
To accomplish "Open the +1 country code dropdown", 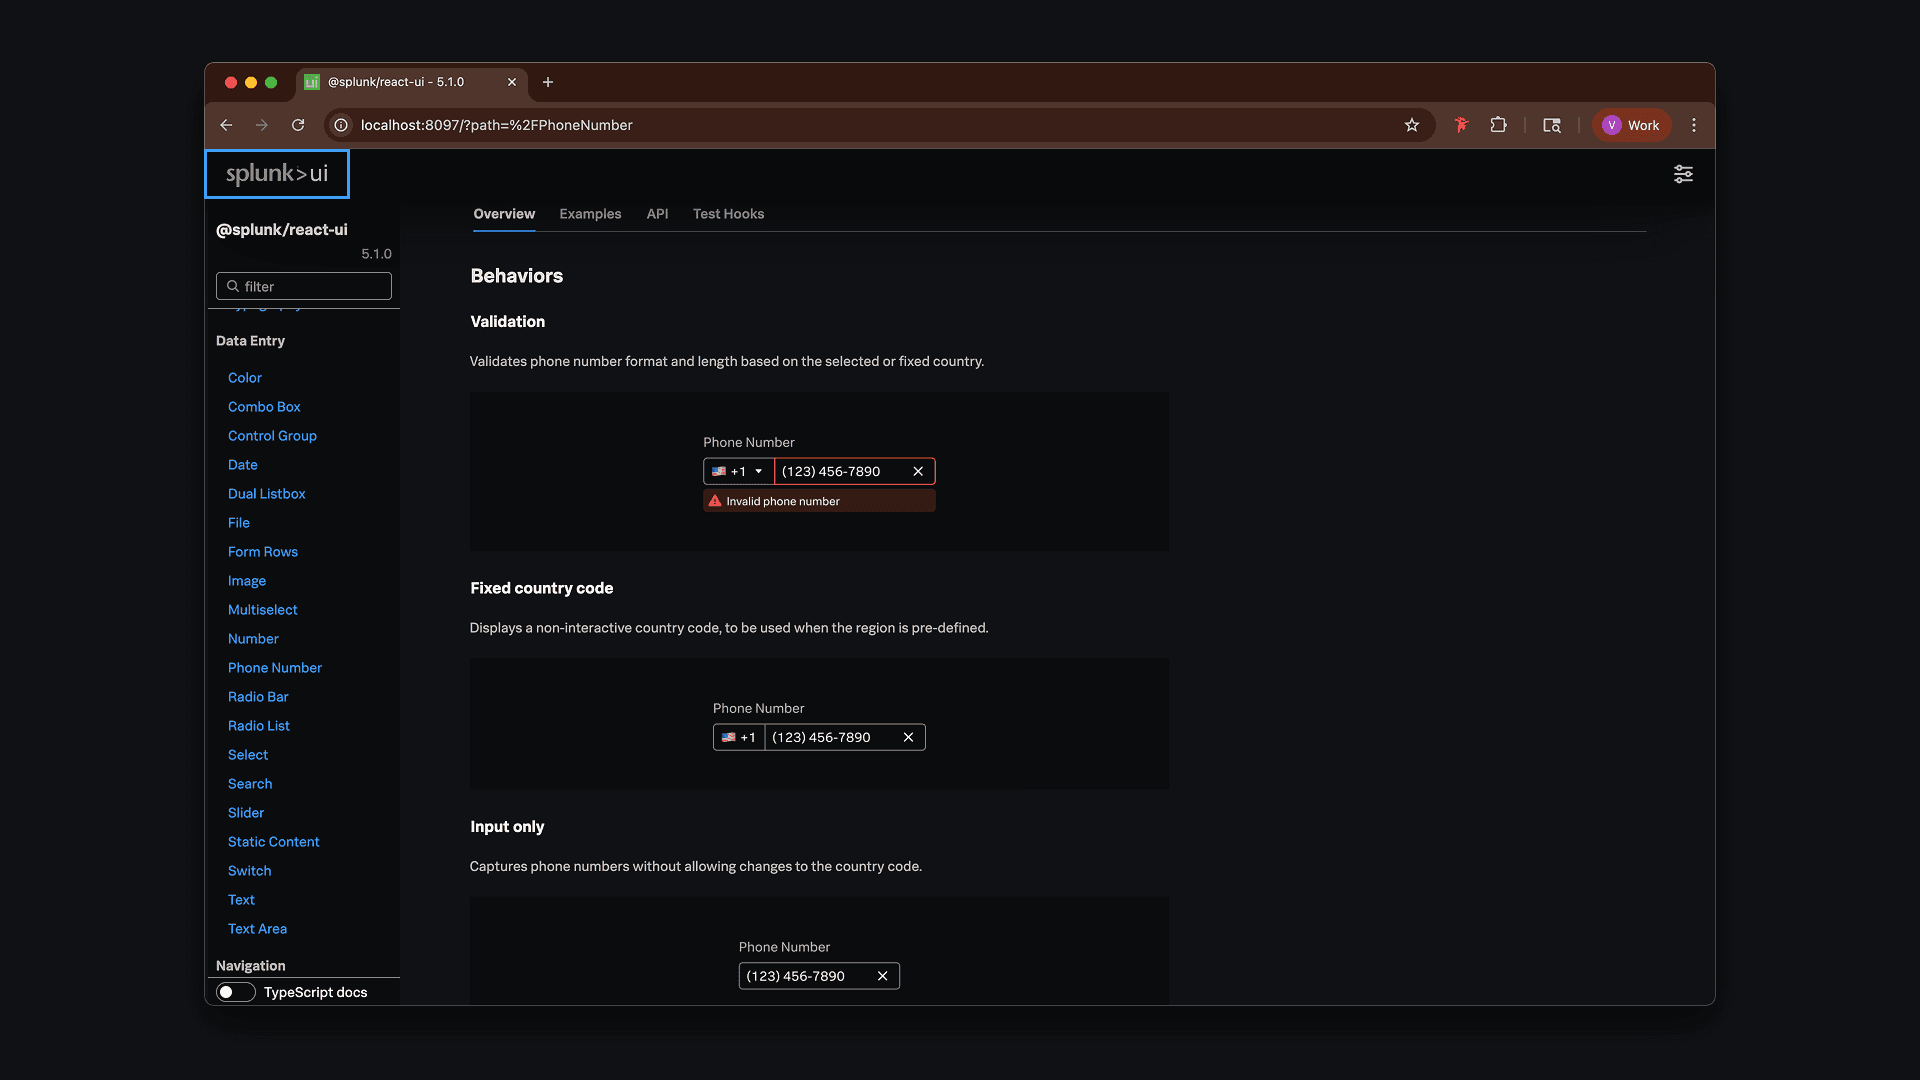I will 738,471.
